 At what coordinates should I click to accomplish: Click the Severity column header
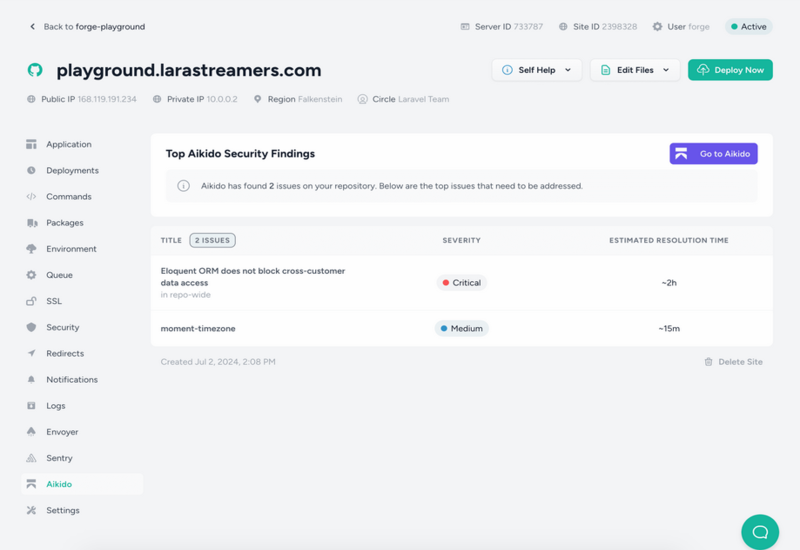(461, 240)
